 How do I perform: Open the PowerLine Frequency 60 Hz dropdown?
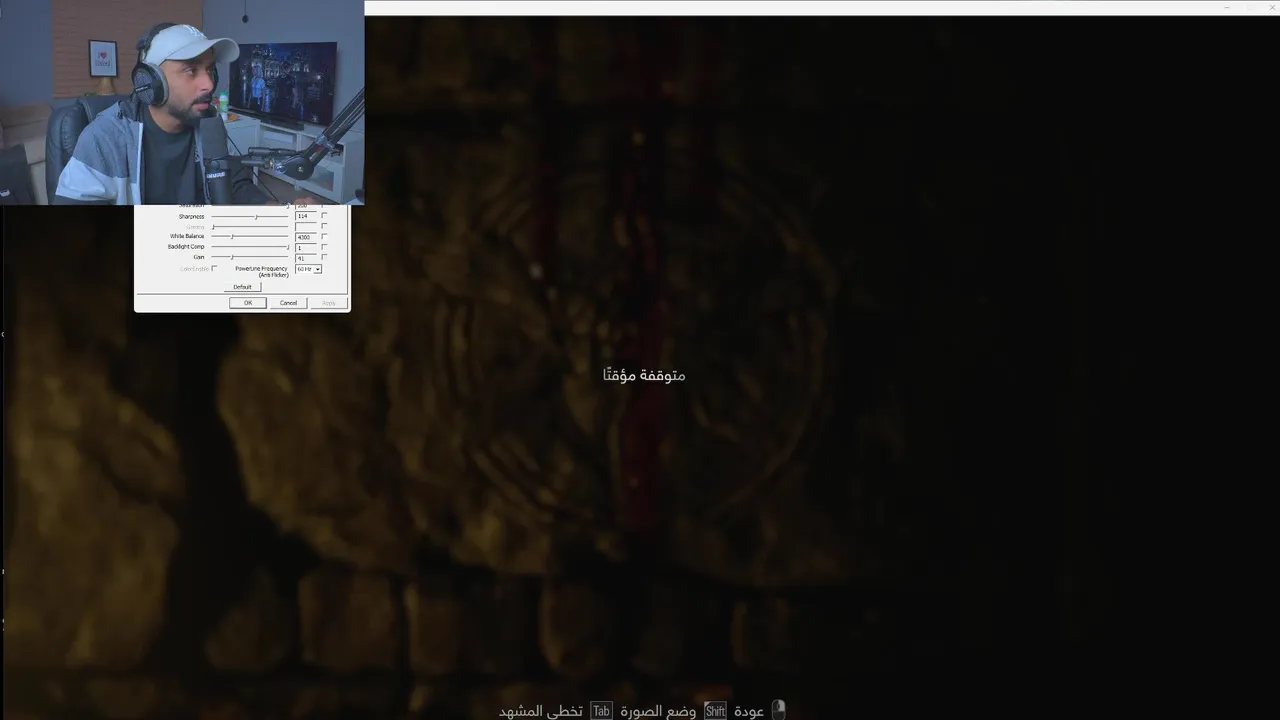click(309, 269)
